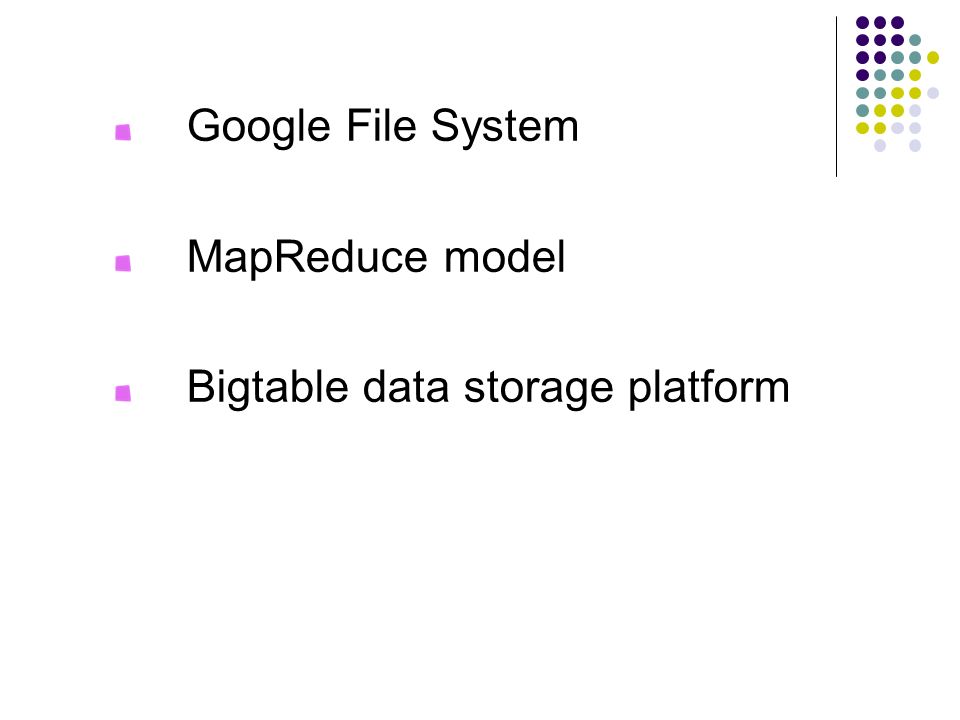Click the pink bullet beside Google File System

[x=123, y=132]
